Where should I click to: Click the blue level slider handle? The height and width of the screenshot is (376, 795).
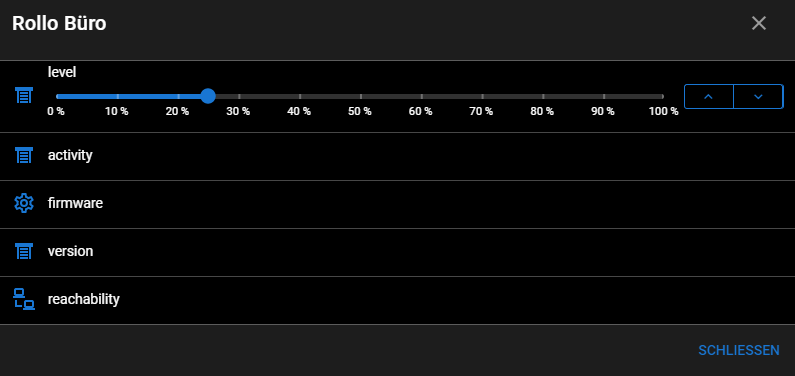click(x=208, y=96)
